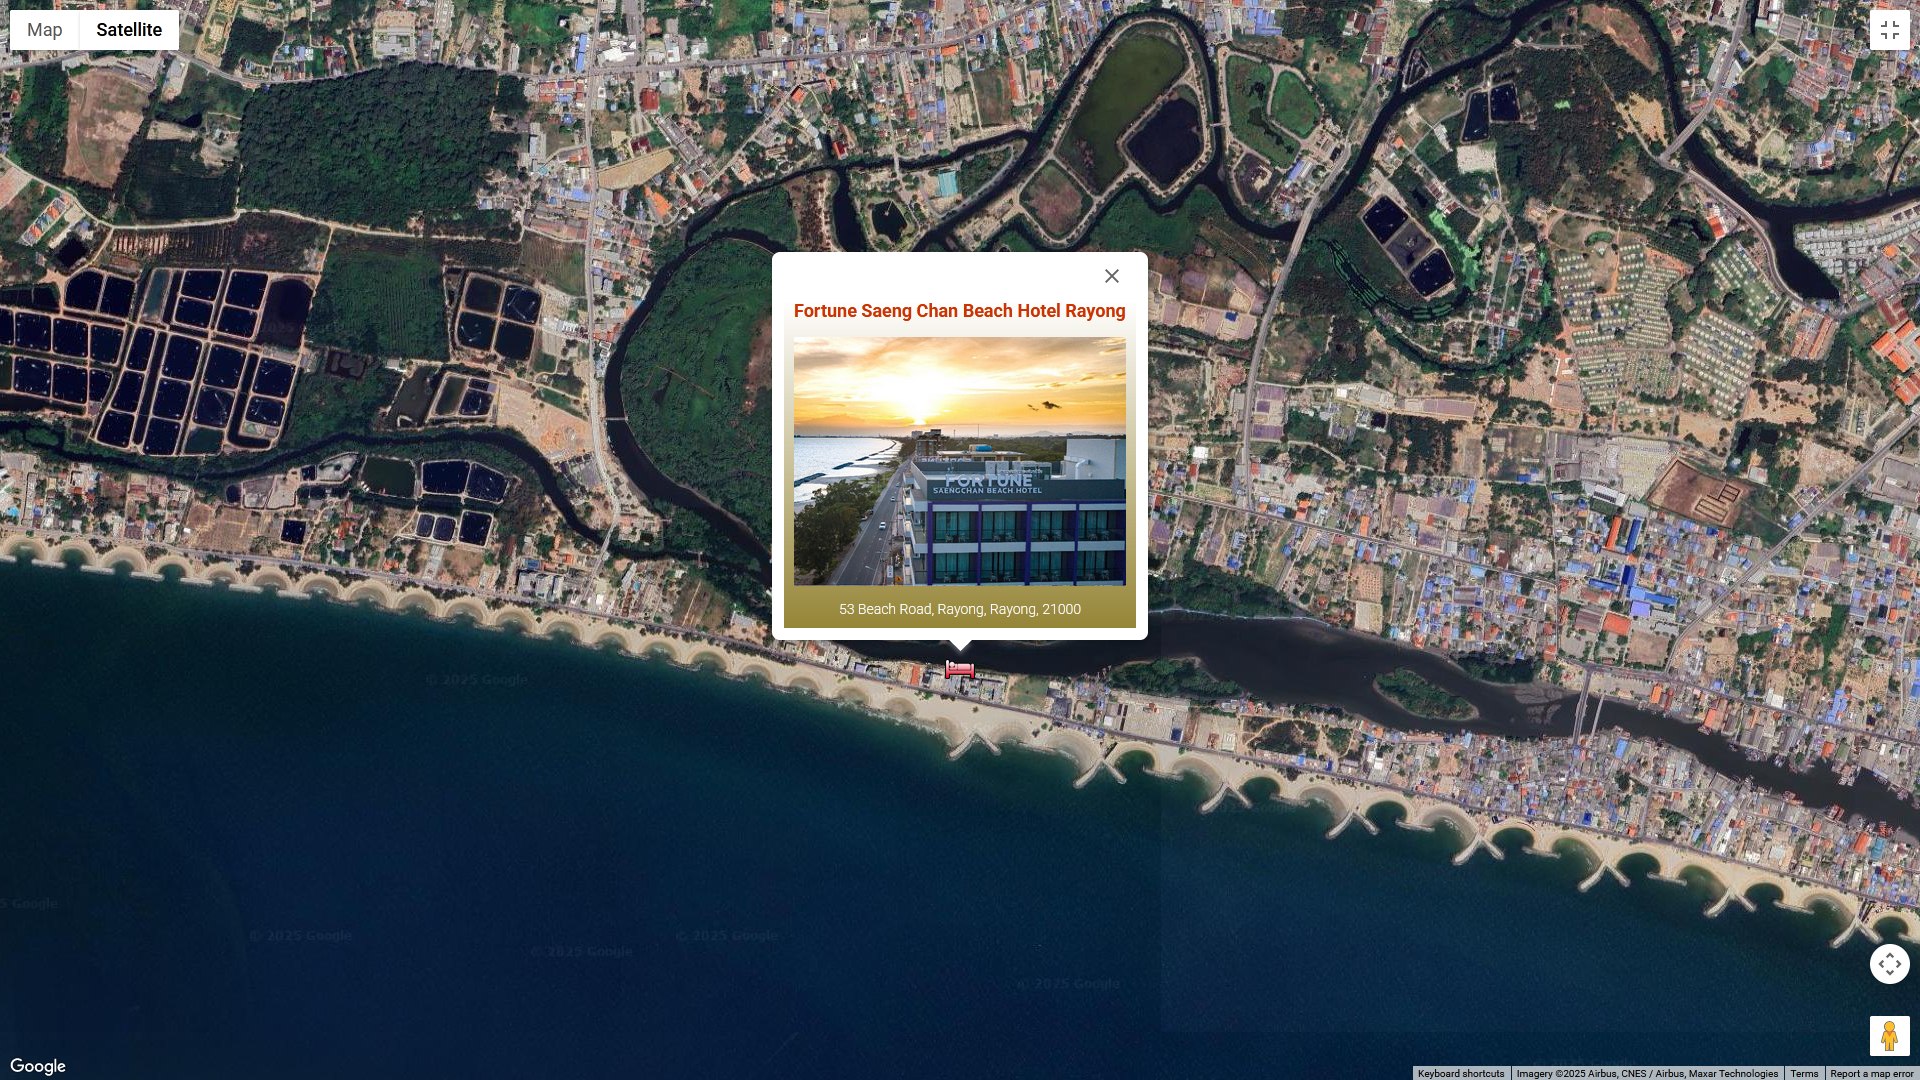Click the Street View Pegman icon
The image size is (1920, 1080).
(x=1889, y=1036)
